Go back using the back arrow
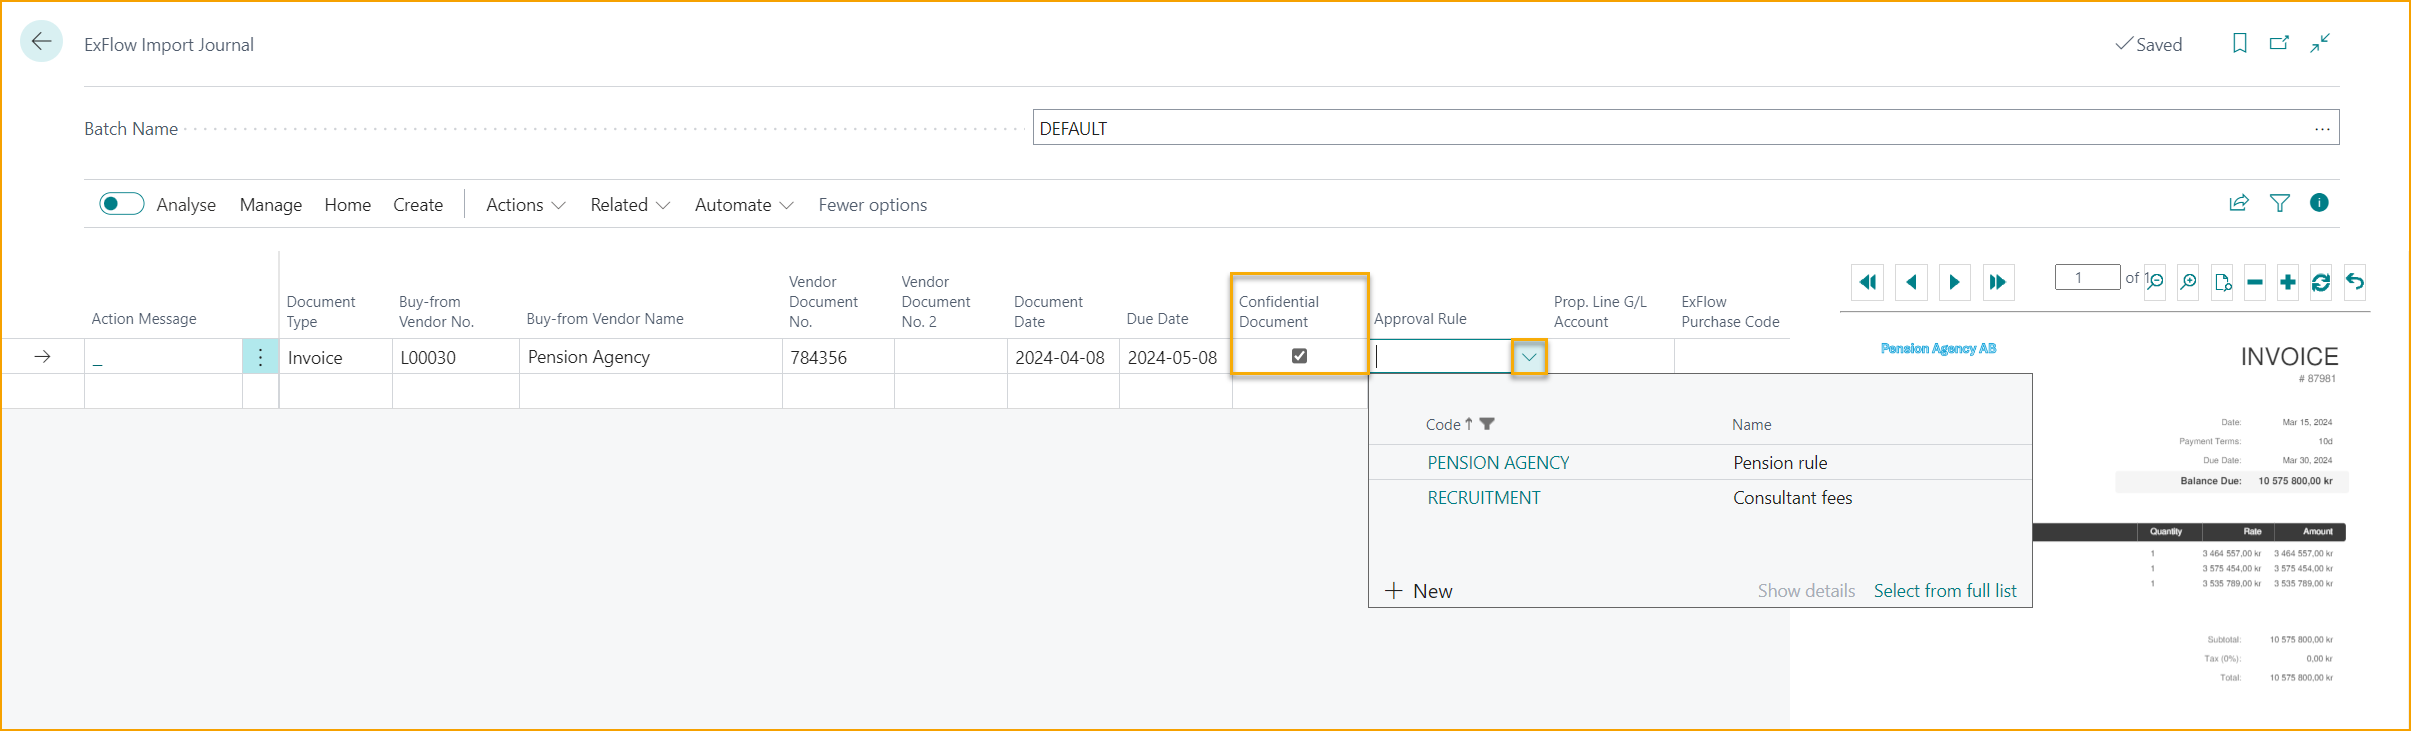The image size is (2411, 731). click(41, 42)
